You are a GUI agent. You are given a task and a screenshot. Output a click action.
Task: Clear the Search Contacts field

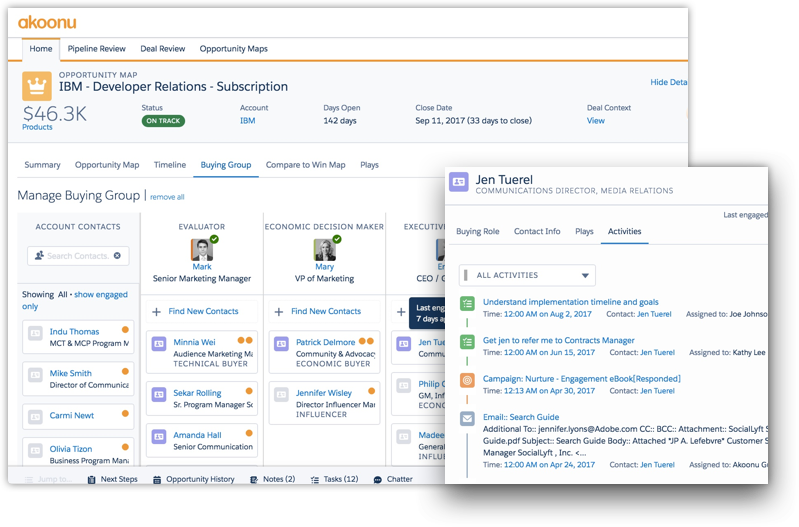[x=117, y=256]
